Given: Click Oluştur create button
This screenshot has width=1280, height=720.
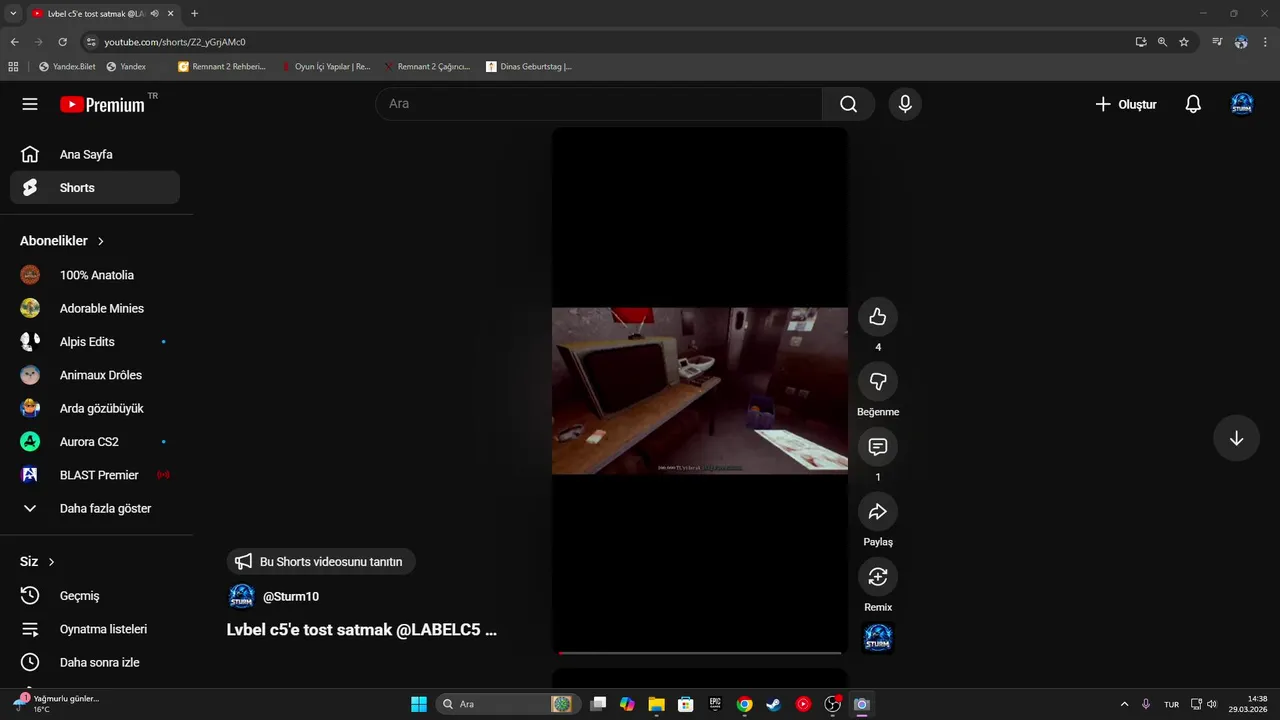Looking at the screenshot, I should click(1126, 104).
